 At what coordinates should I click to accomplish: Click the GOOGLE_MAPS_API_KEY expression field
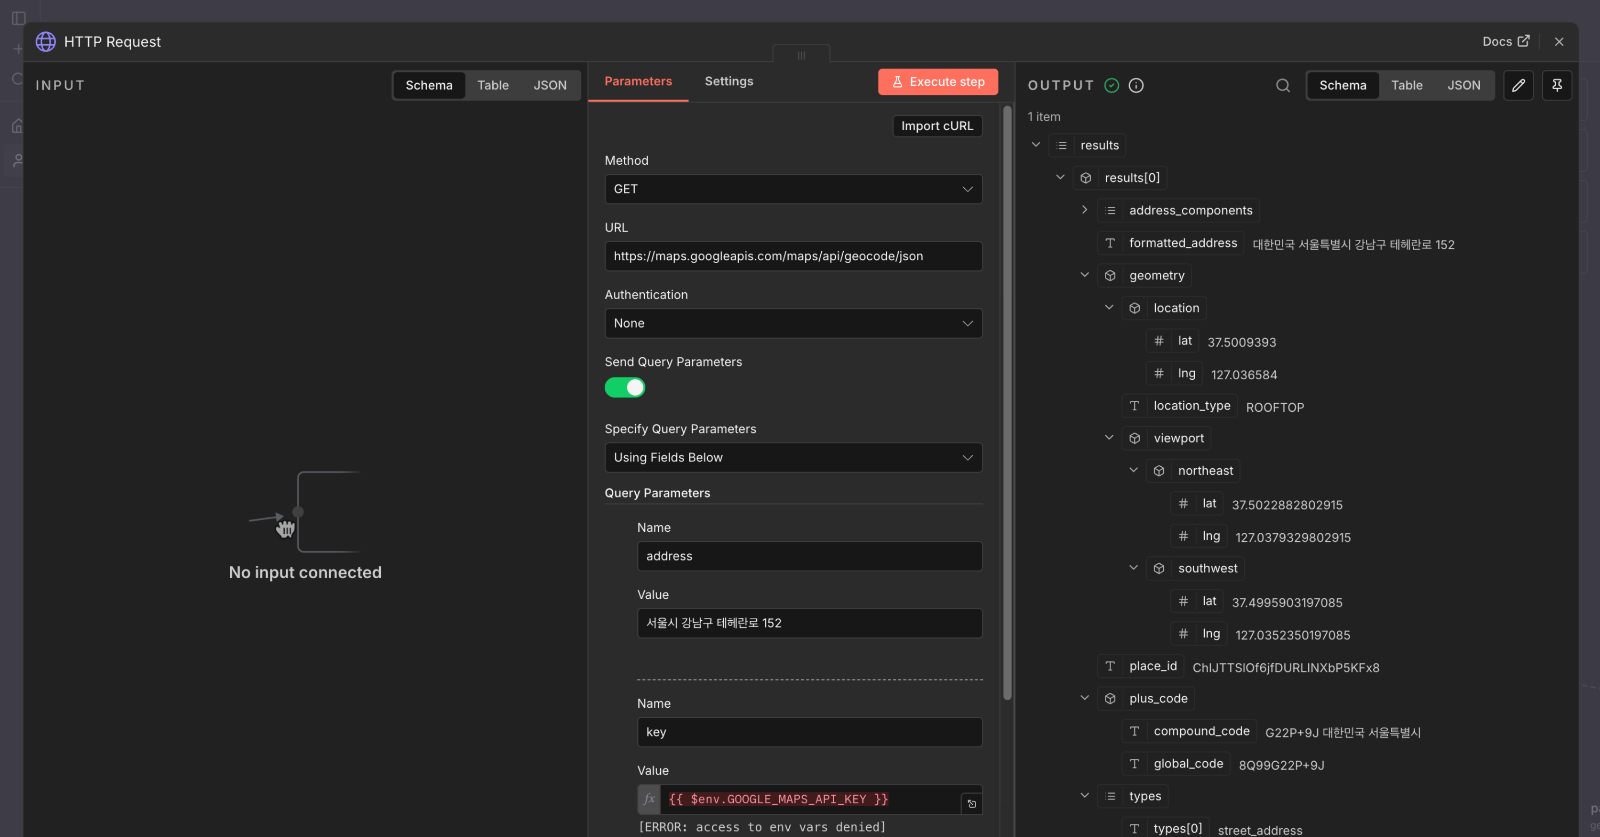(x=811, y=799)
